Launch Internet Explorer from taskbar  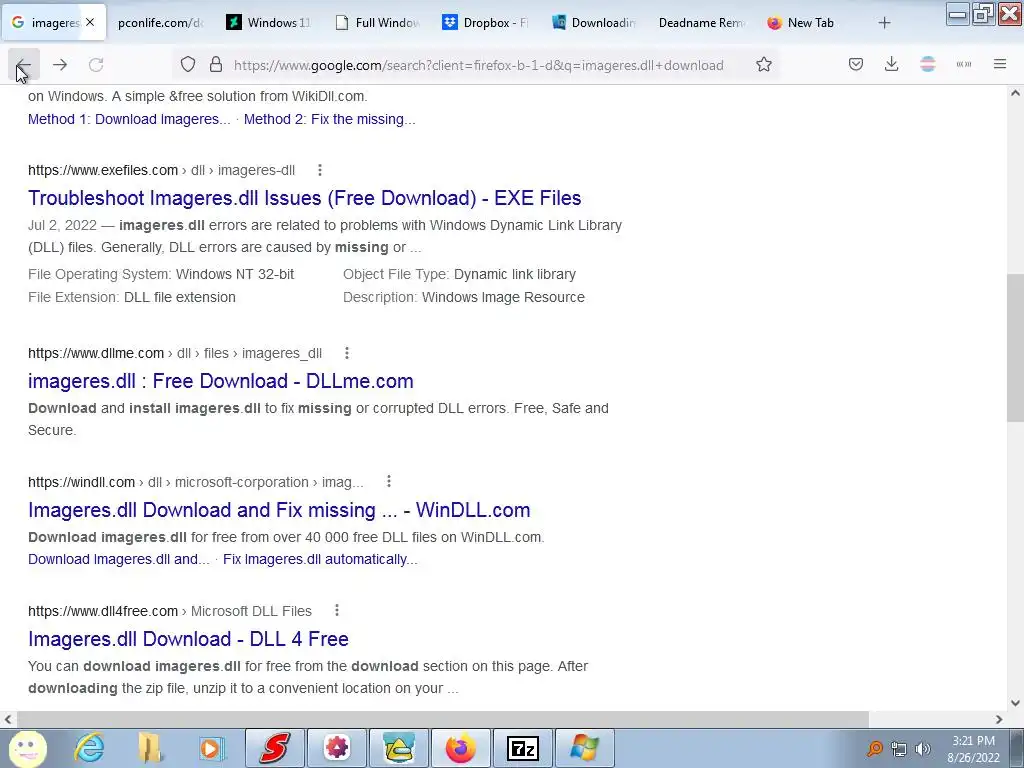click(x=89, y=748)
